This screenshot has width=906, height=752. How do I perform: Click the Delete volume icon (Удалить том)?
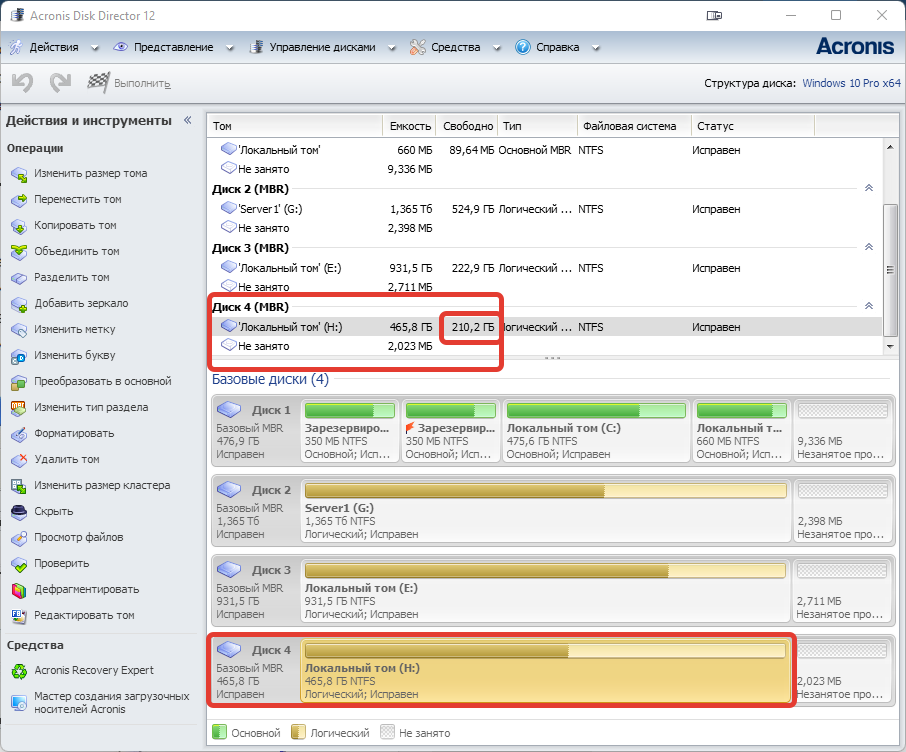(x=19, y=460)
